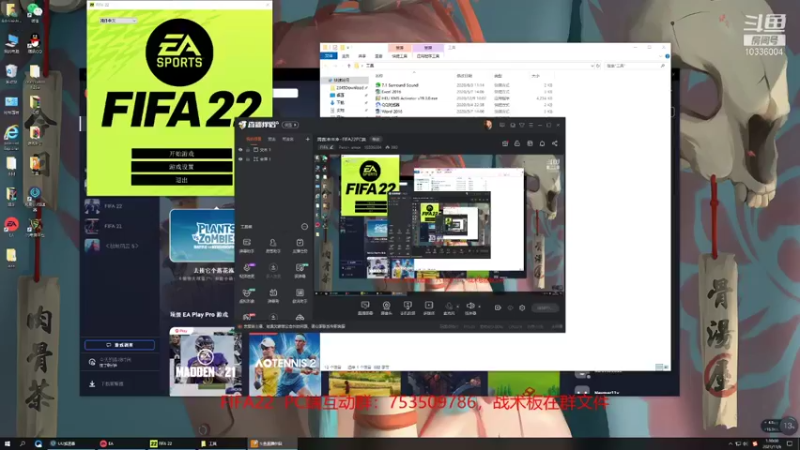The image size is (800, 450).
Task: Sort Explorer files by the date modified column
Action: click(x=464, y=76)
